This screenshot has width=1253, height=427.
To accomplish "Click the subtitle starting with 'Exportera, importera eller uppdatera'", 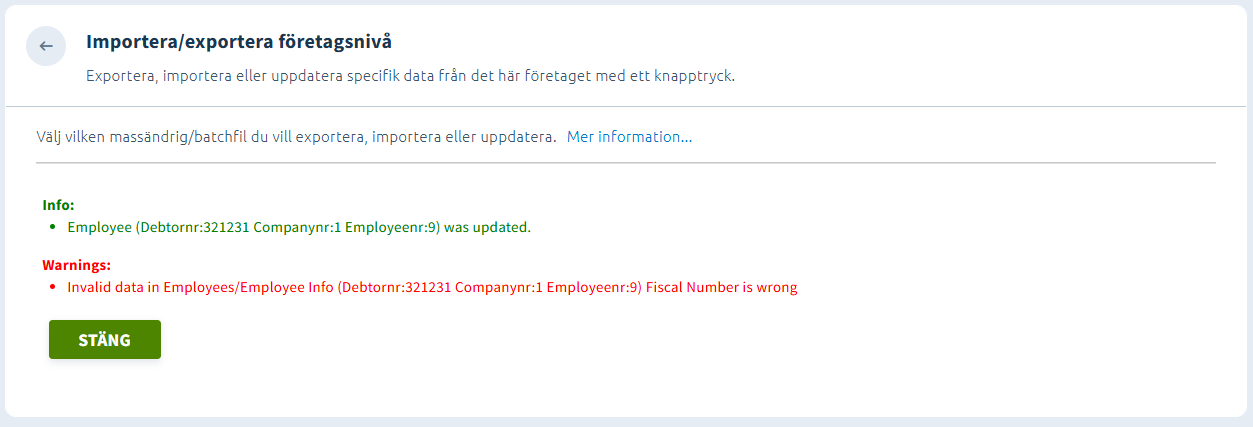I will [x=410, y=76].
